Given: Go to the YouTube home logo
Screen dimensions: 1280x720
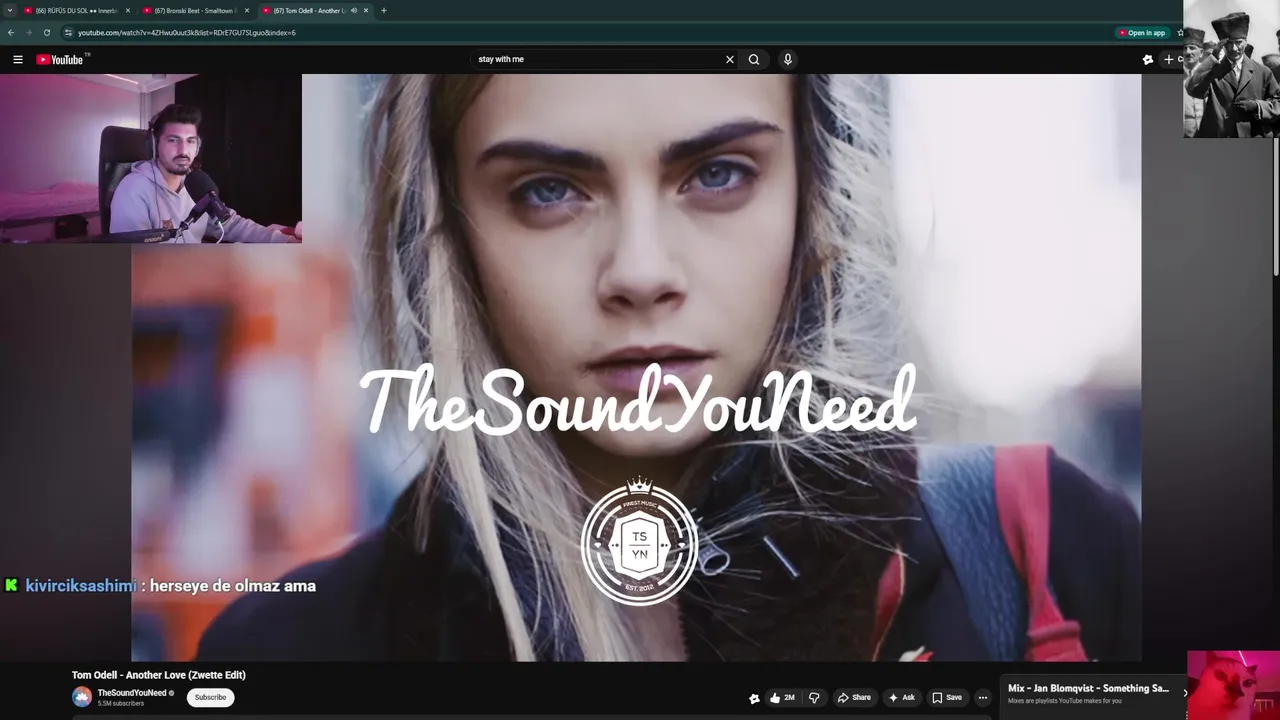Looking at the screenshot, I should 62,59.
